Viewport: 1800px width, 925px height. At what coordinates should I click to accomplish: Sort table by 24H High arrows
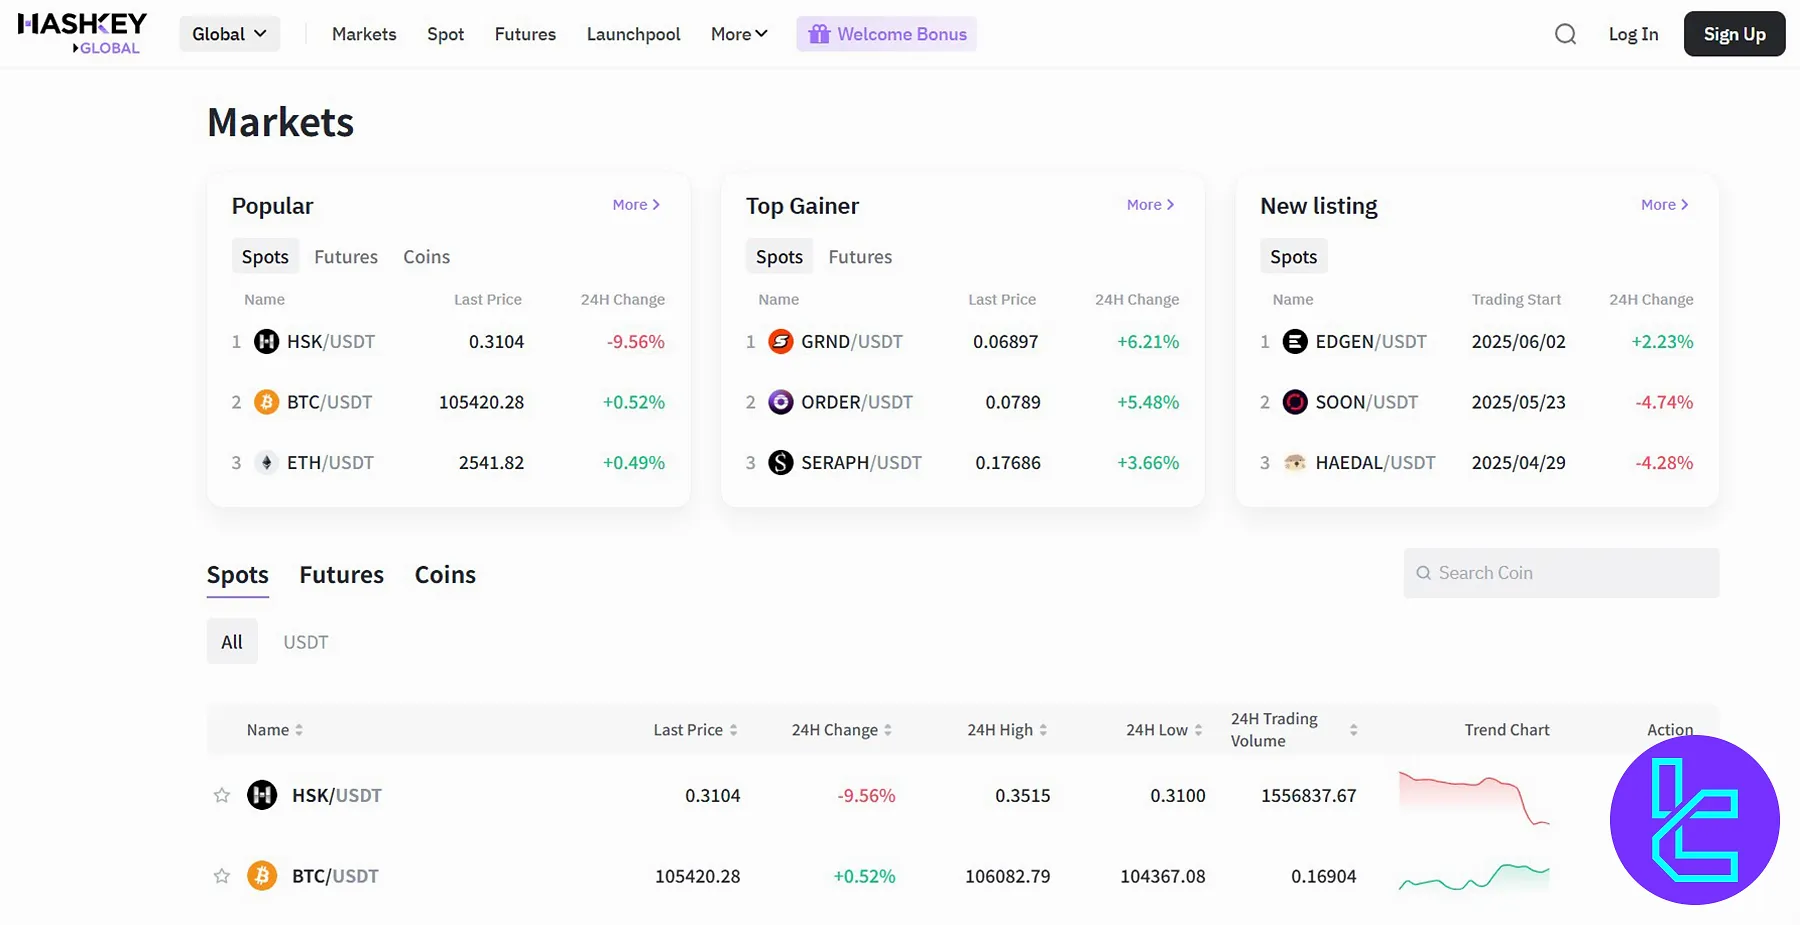(1043, 730)
